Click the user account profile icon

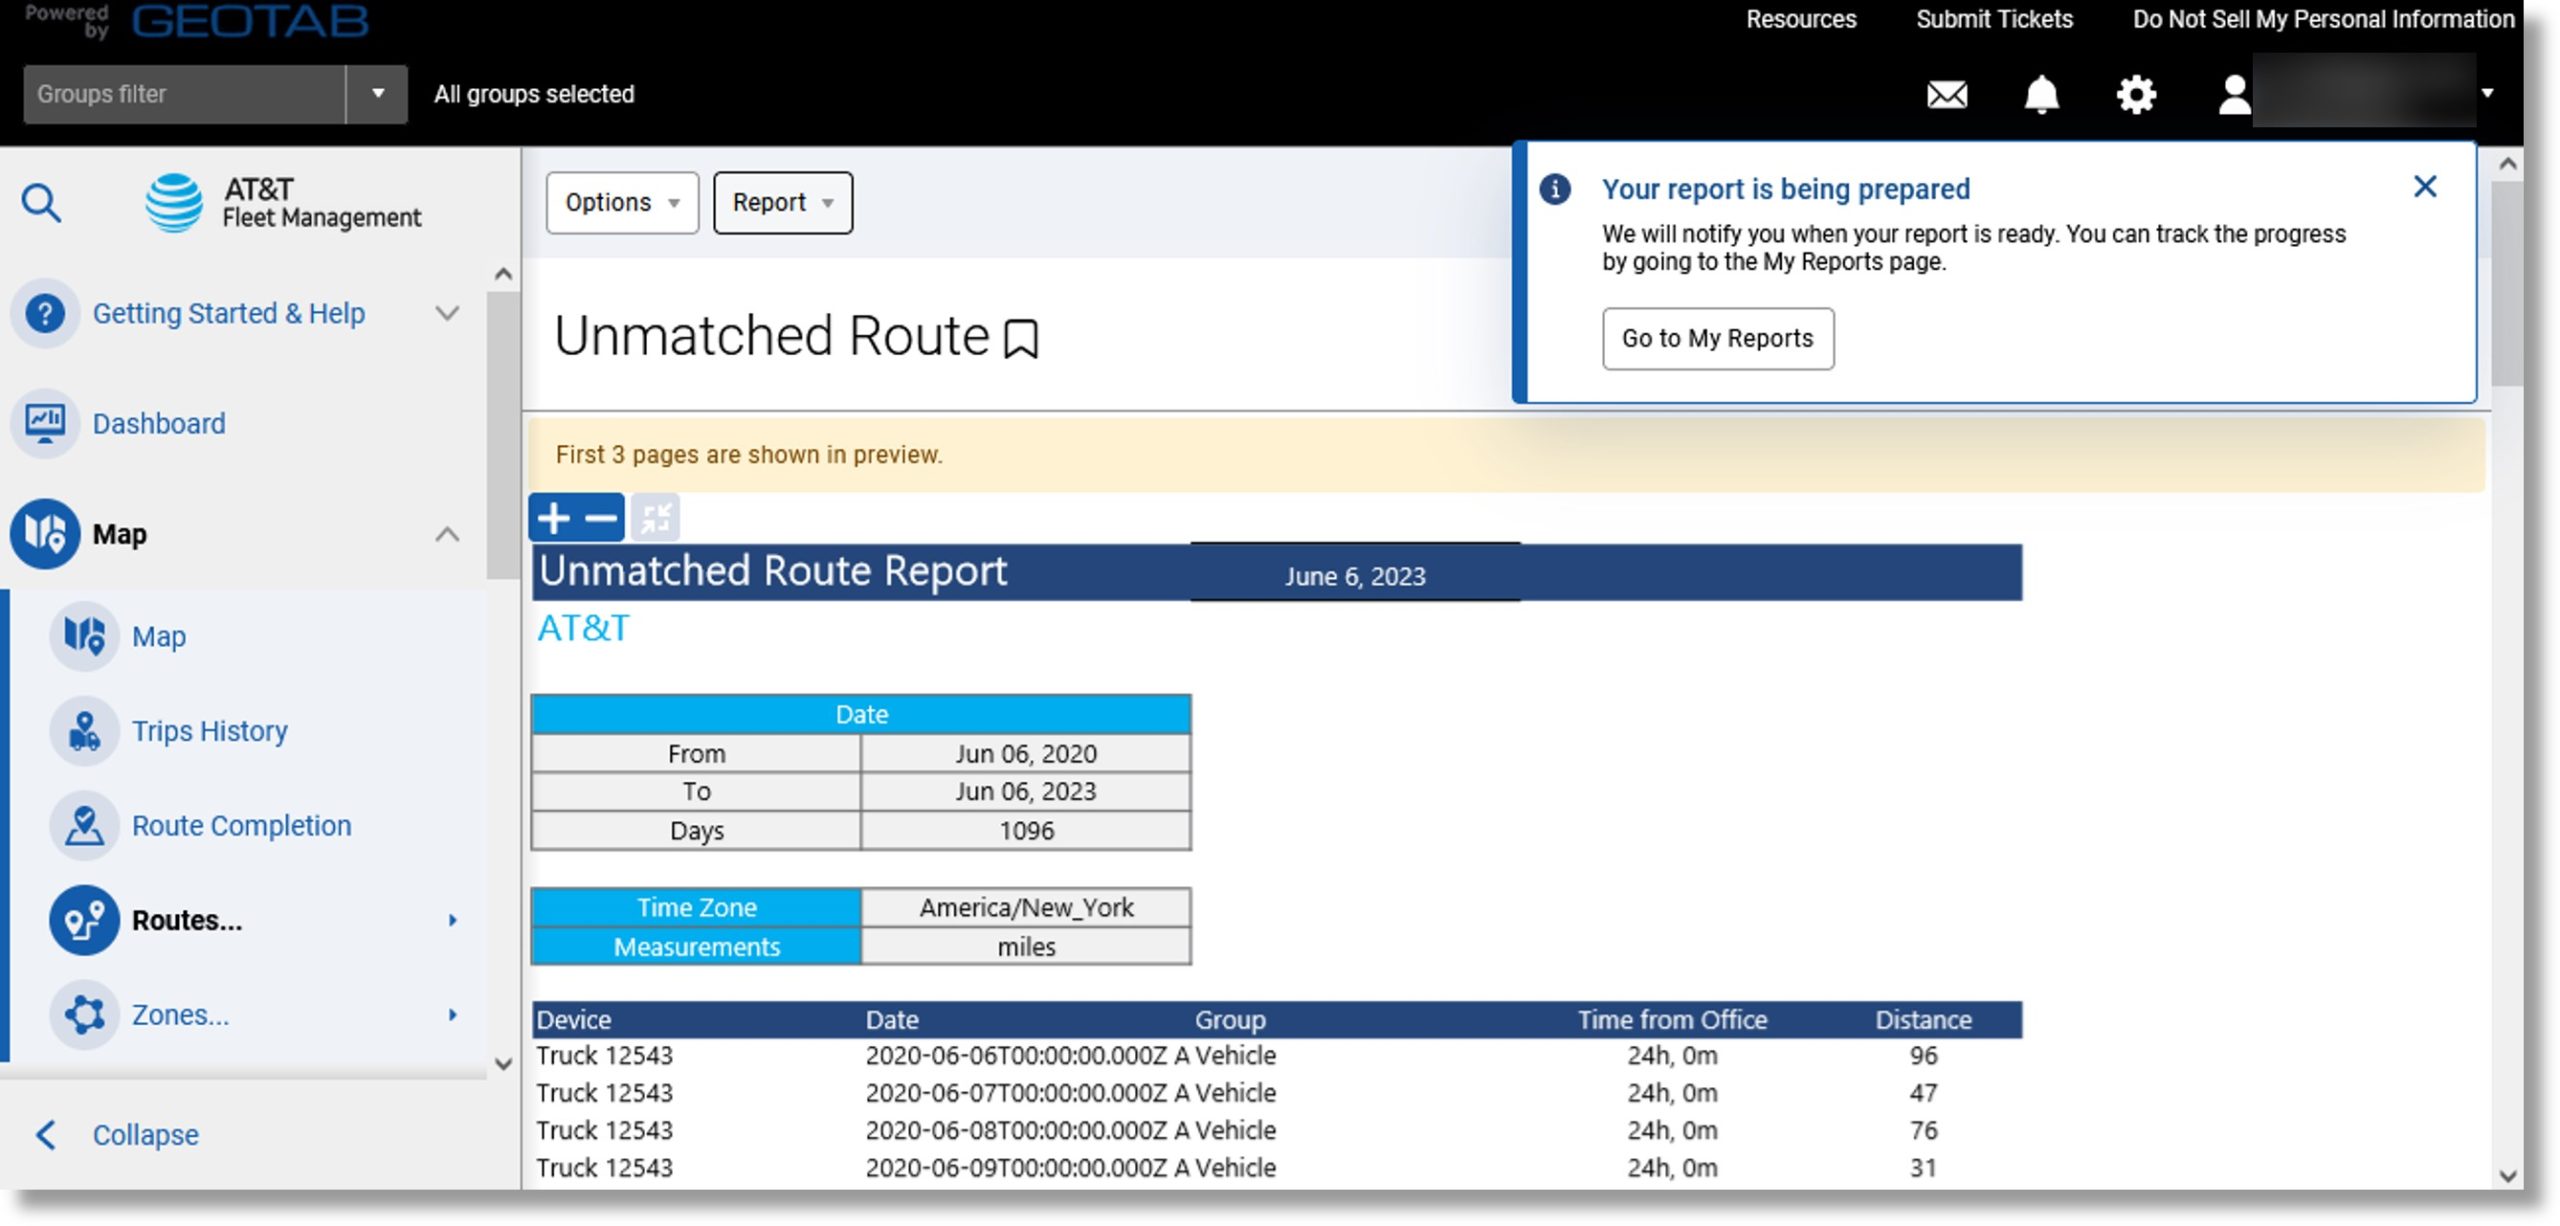pyautogui.click(x=2229, y=91)
